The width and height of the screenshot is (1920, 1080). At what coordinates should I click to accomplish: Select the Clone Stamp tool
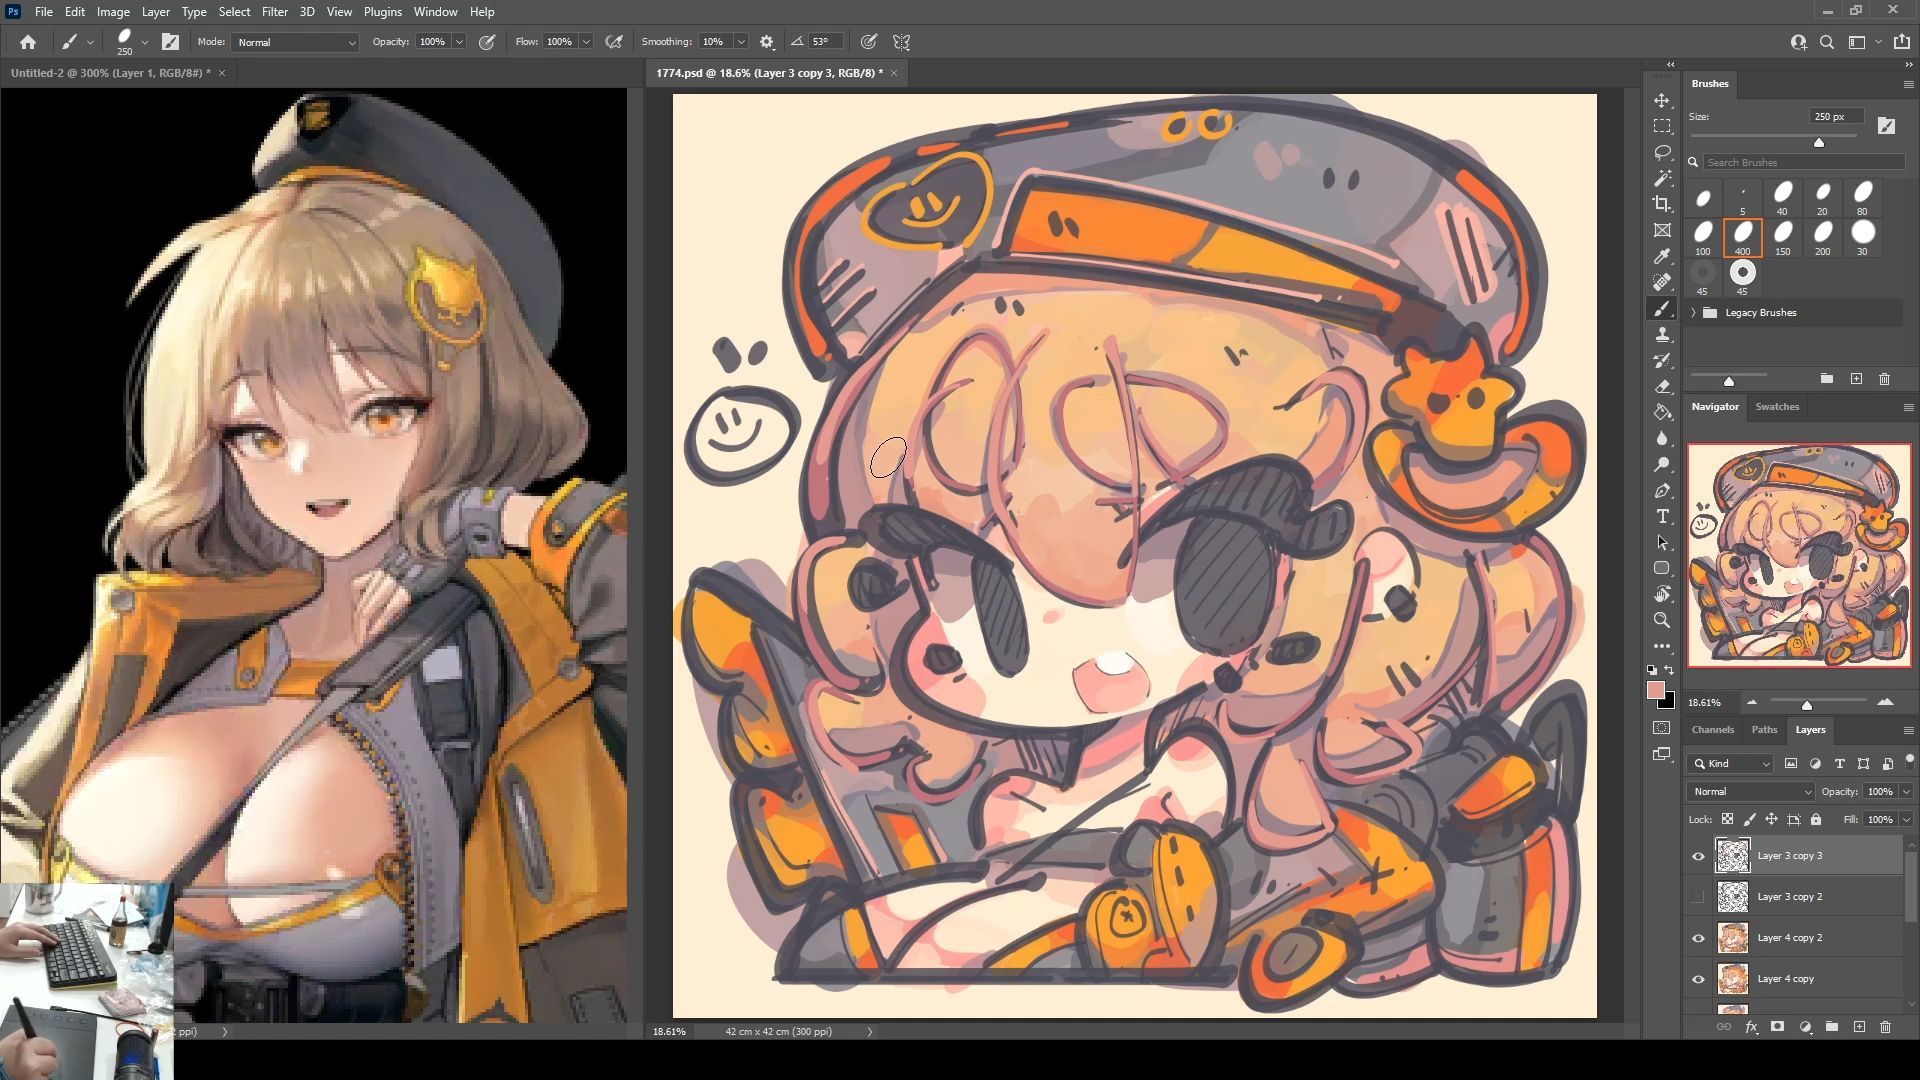coord(1662,335)
